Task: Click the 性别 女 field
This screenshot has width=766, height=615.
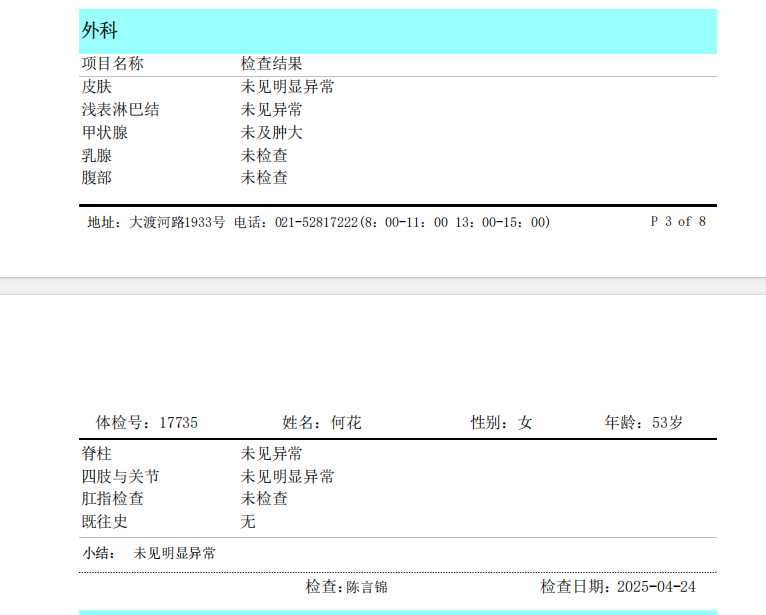Action: click(x=502, y=423)
